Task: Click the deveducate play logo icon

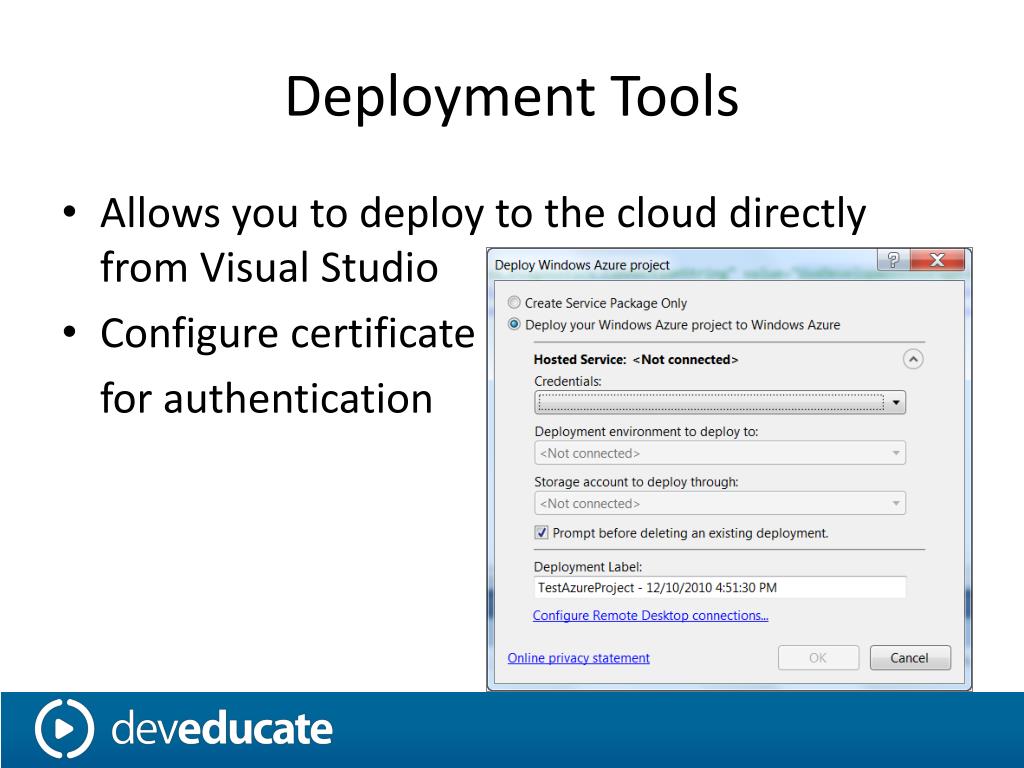Action: 64,729
